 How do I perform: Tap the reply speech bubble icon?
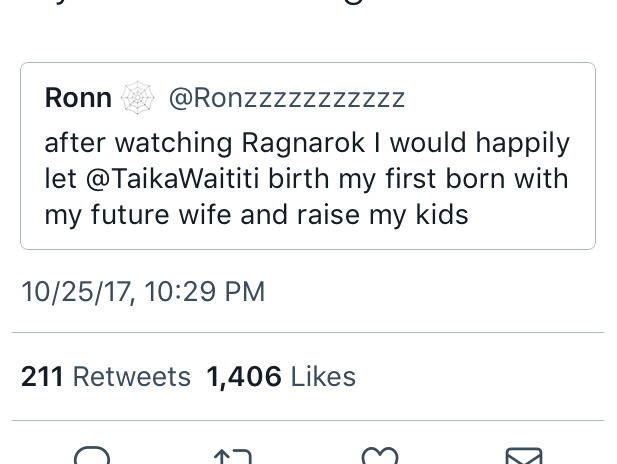[92, 455]
